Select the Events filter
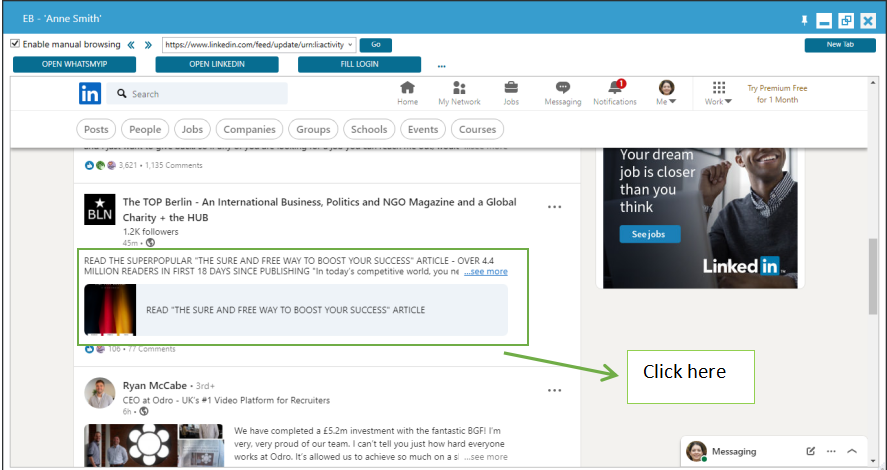Image resolution: width=887 pixels, height=470 pixels. (423, 130)
